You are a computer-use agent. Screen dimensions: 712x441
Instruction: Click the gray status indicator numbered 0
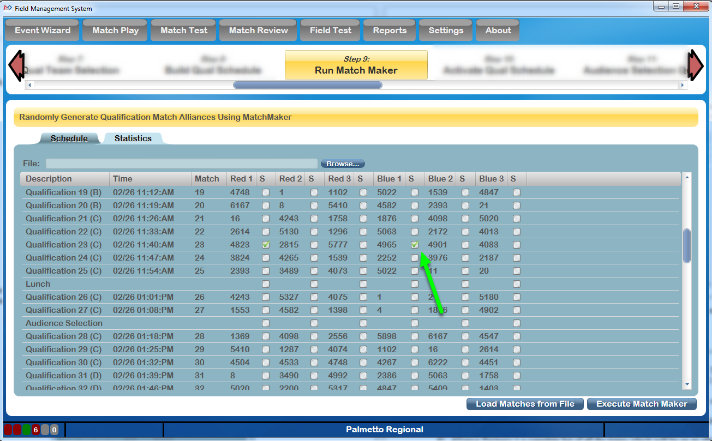pos(54,429)
